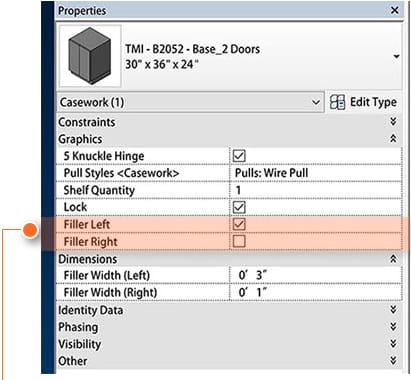Expand the Constraints section

pyautogui.click(x=393, y=122)
